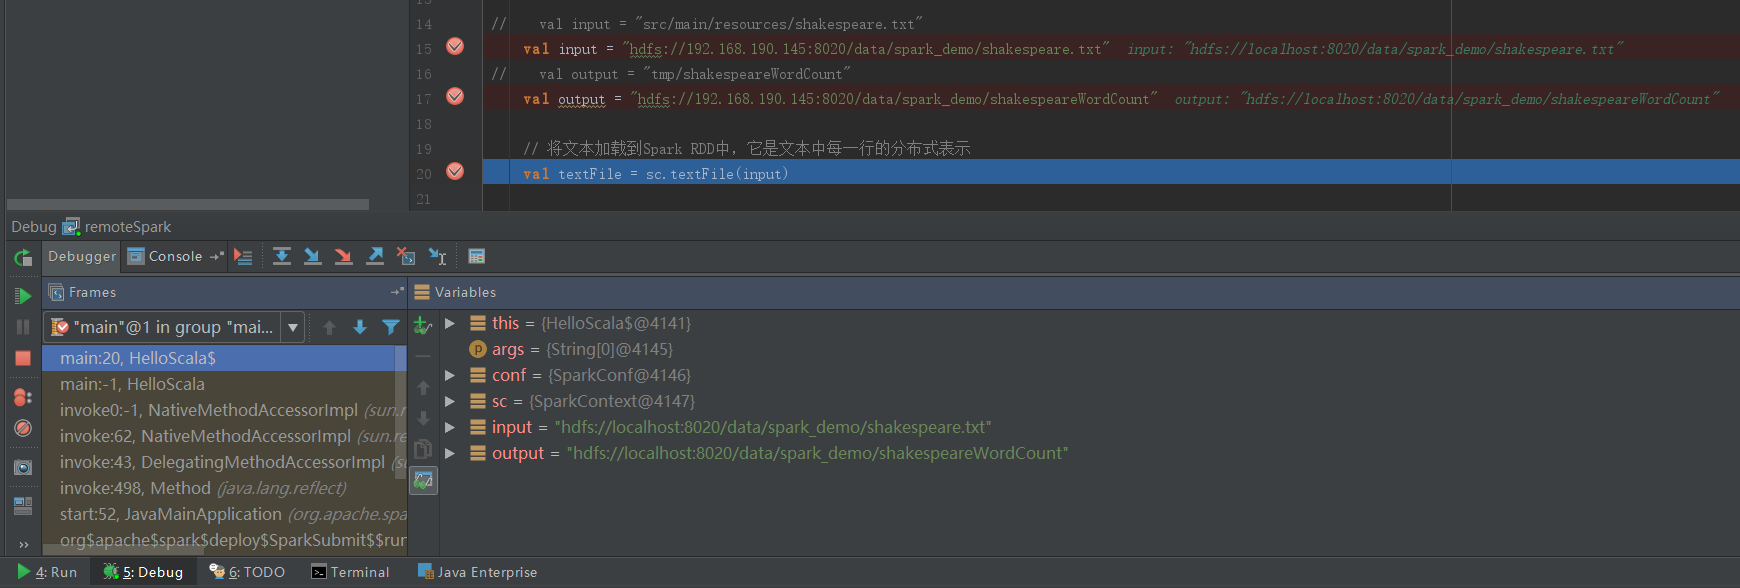Open the thread selector dropdown
Viewport: 1740px width, 588px height.
(x=293, y=327)
